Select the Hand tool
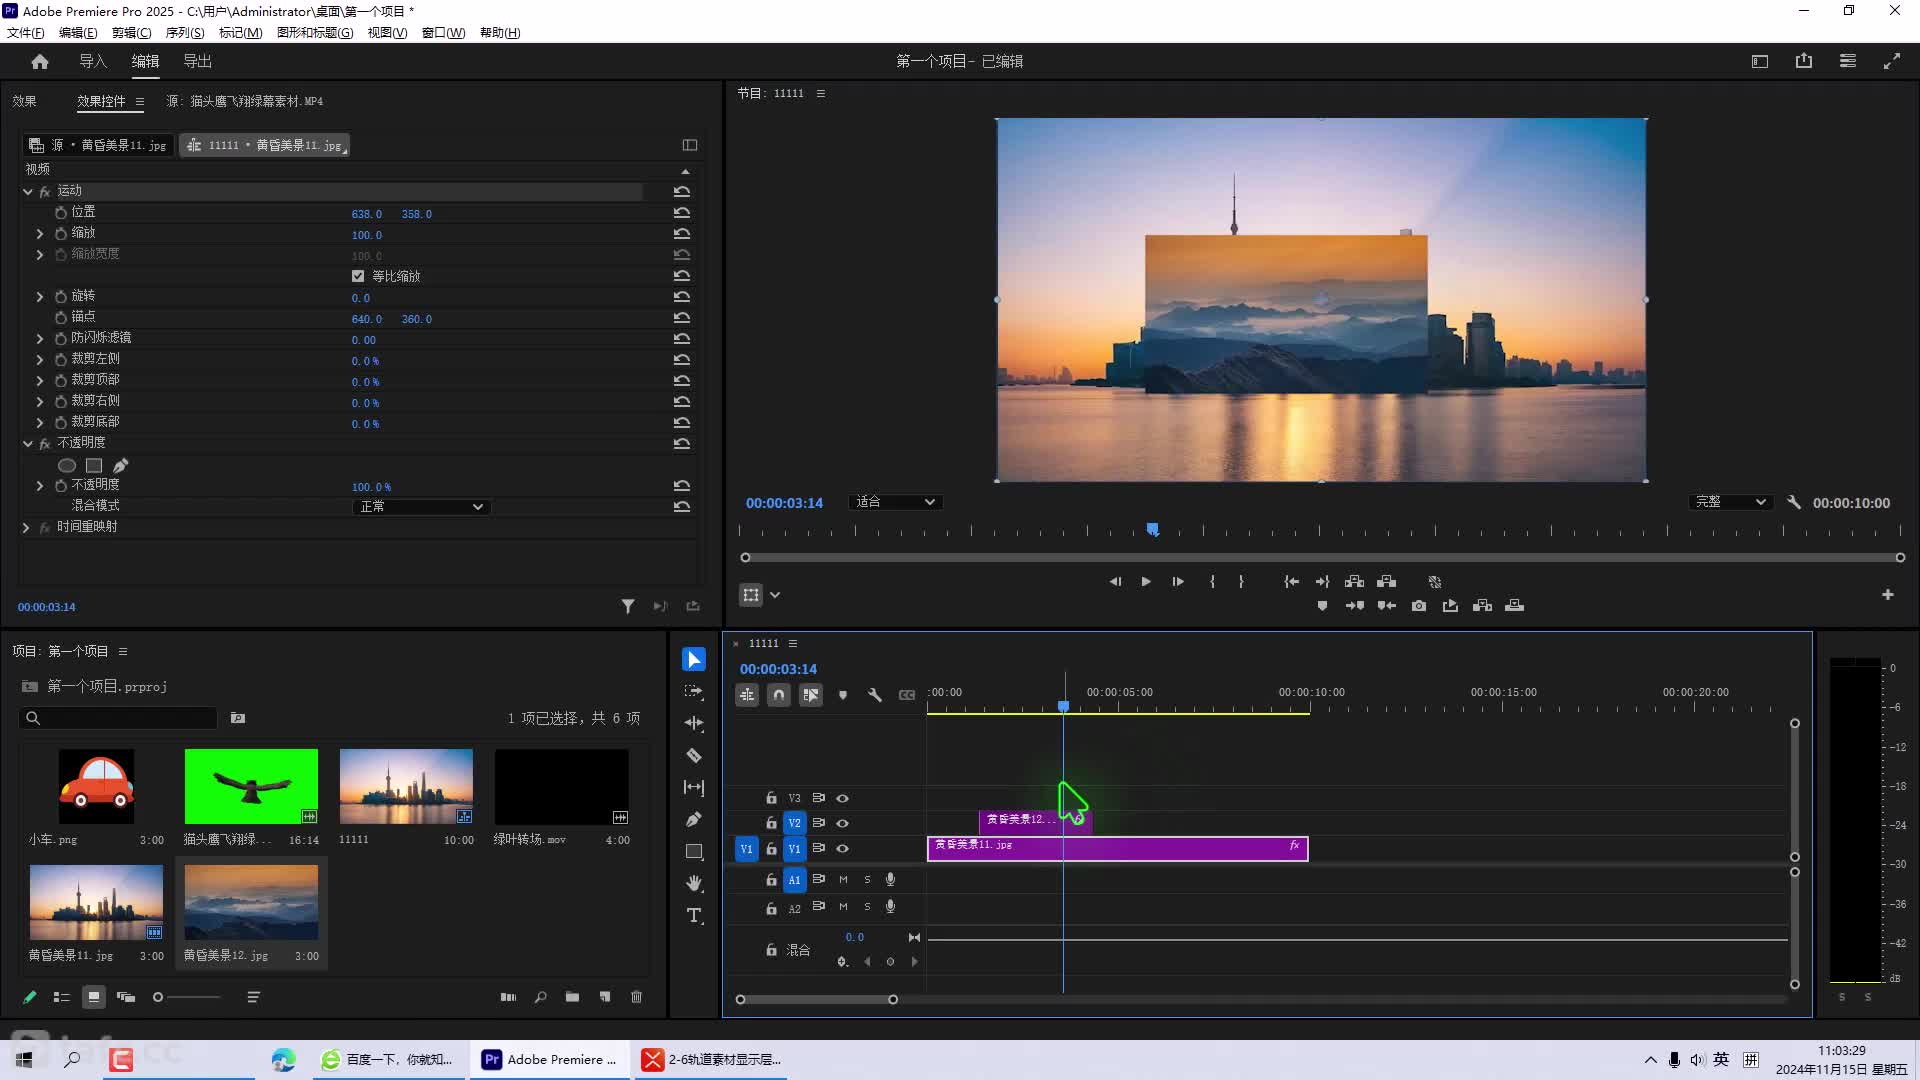This screenshot has height=1080, width=1920. pos(694,884)
